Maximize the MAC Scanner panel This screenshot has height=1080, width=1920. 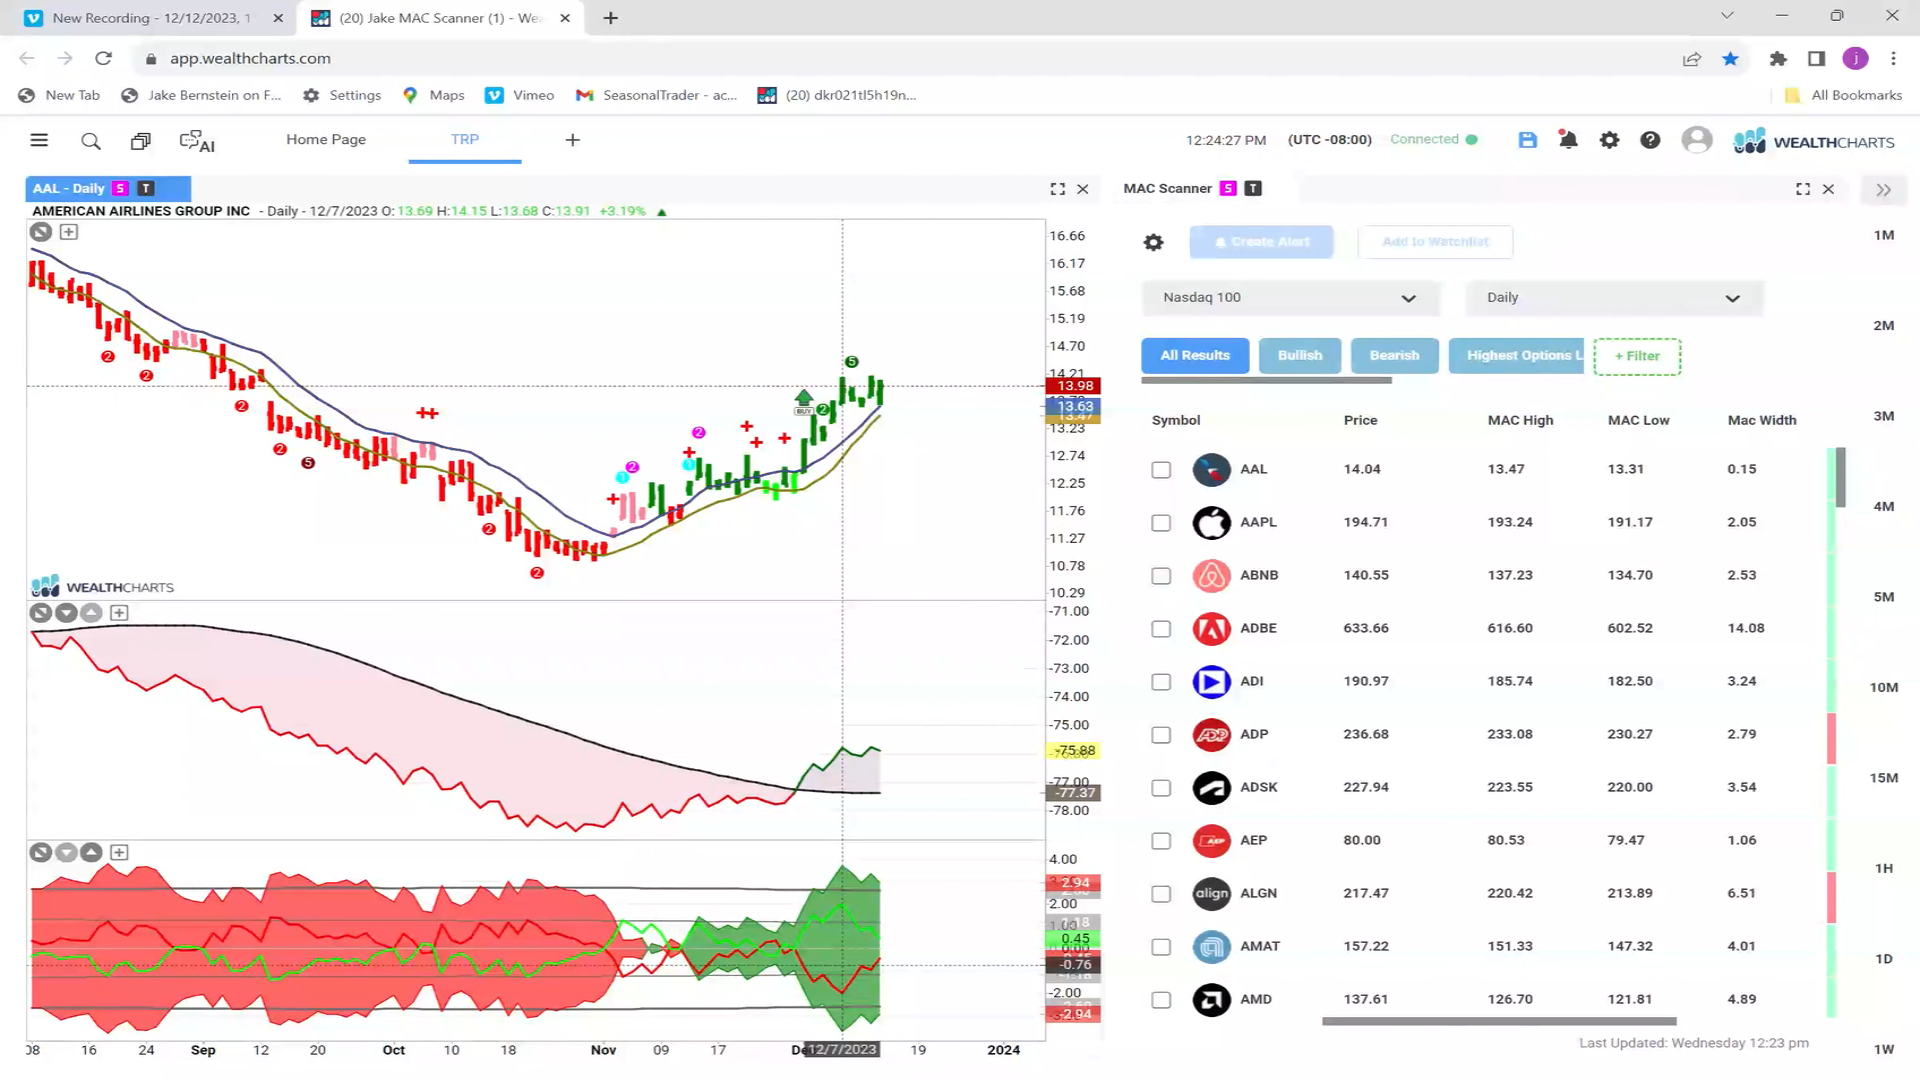[1803, 188]
